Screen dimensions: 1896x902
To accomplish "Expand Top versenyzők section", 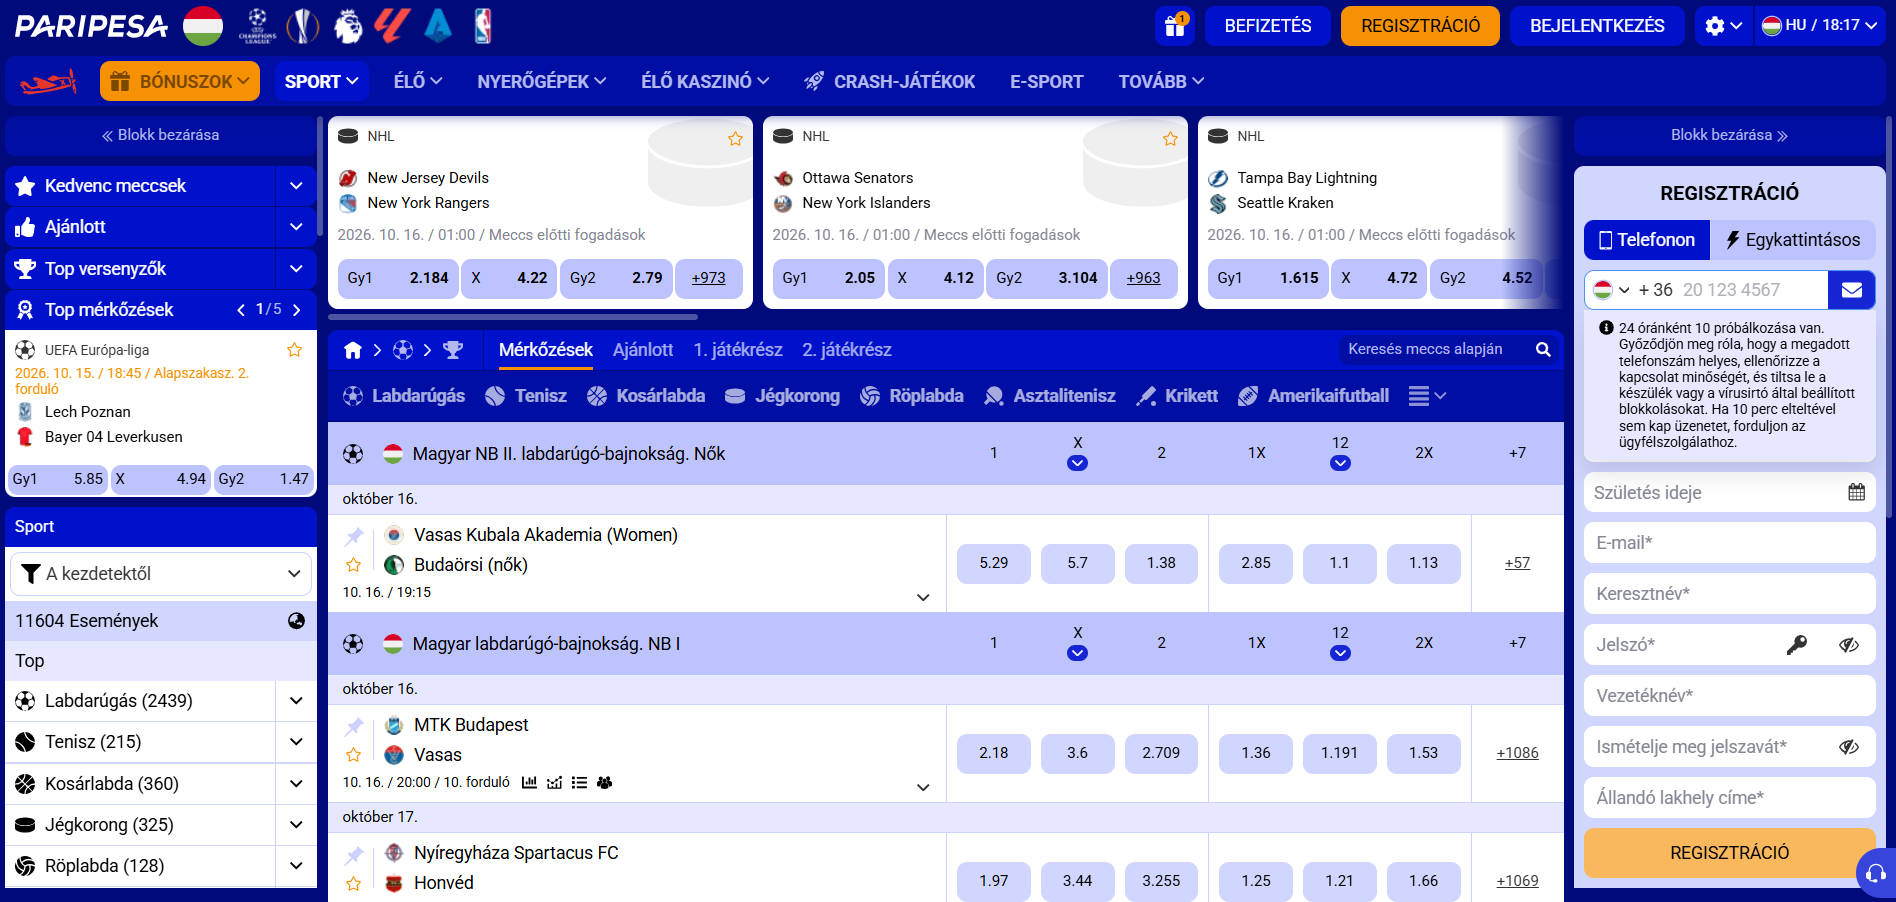I will [296, 269].
